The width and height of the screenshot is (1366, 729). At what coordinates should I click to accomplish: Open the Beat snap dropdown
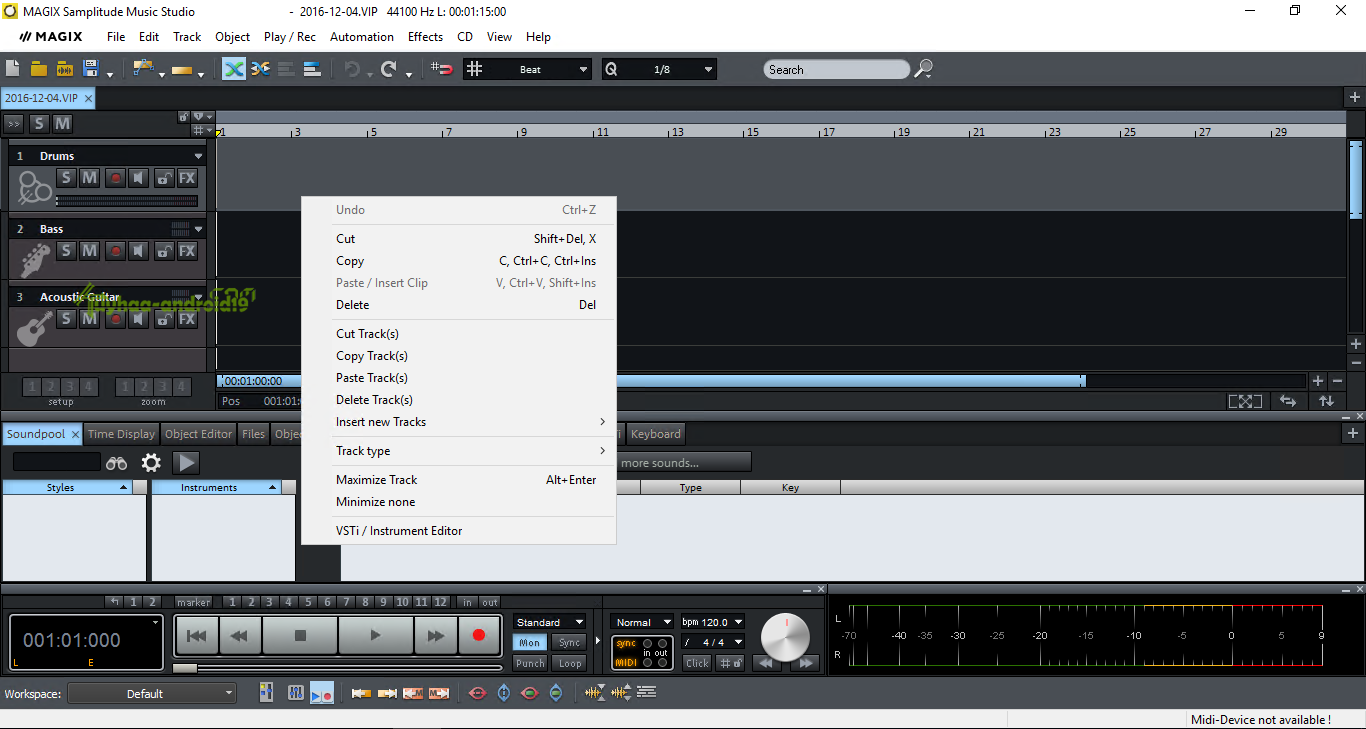click(x=584, y=69)
